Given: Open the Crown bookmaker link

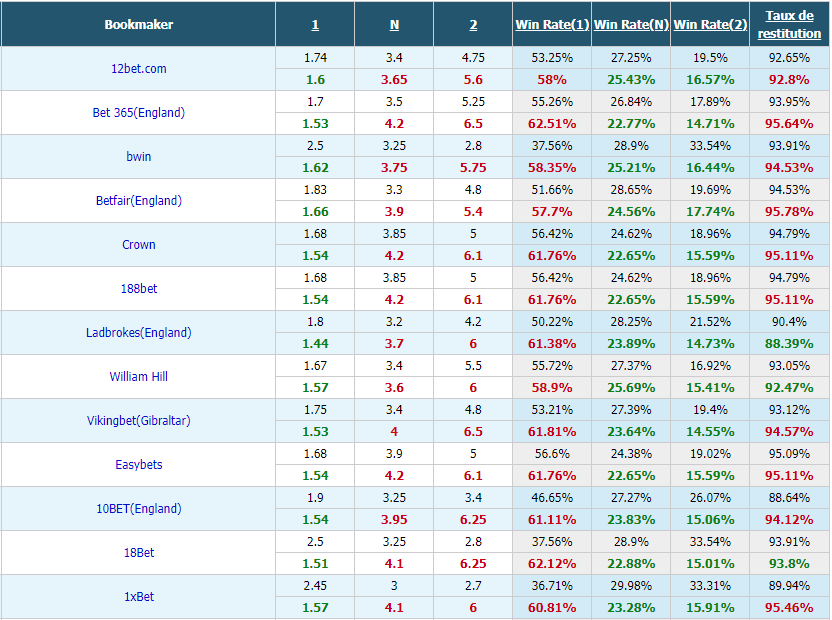Looking at the screenshot, I should coord(138,245).
